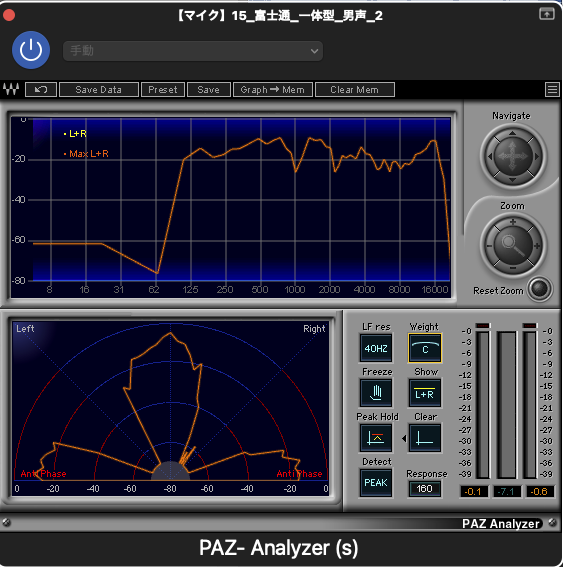Click the Zoom horizontal plus on right
The height and width of the screenshot is (567, 563).
(537, 246)
